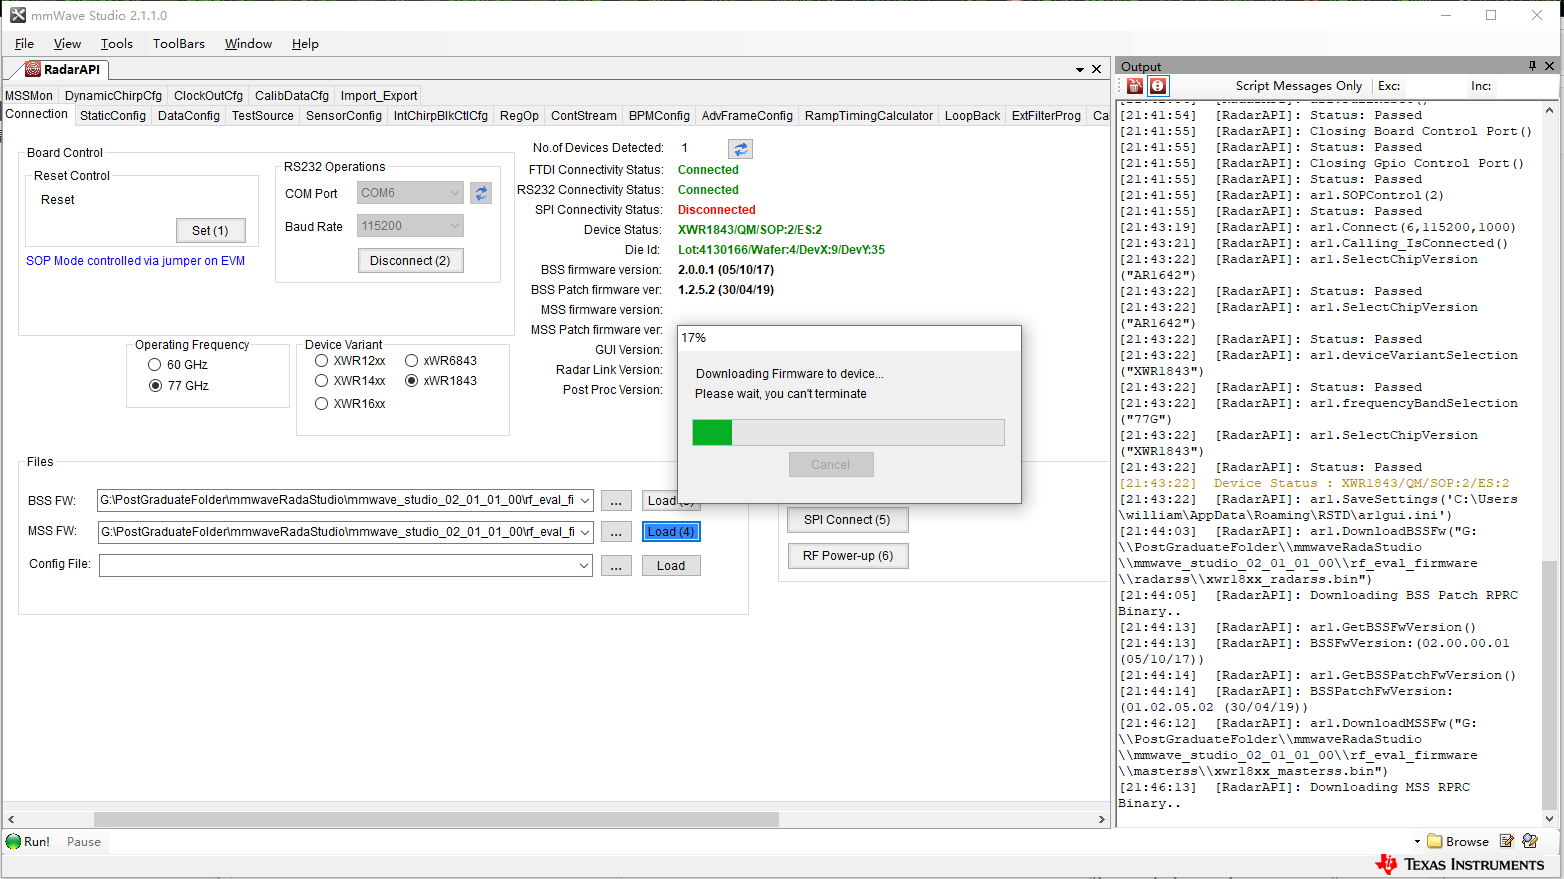Select the 77 GHz operating frequency
Screen dimensions: 1564x879
[x=155, y=386]
